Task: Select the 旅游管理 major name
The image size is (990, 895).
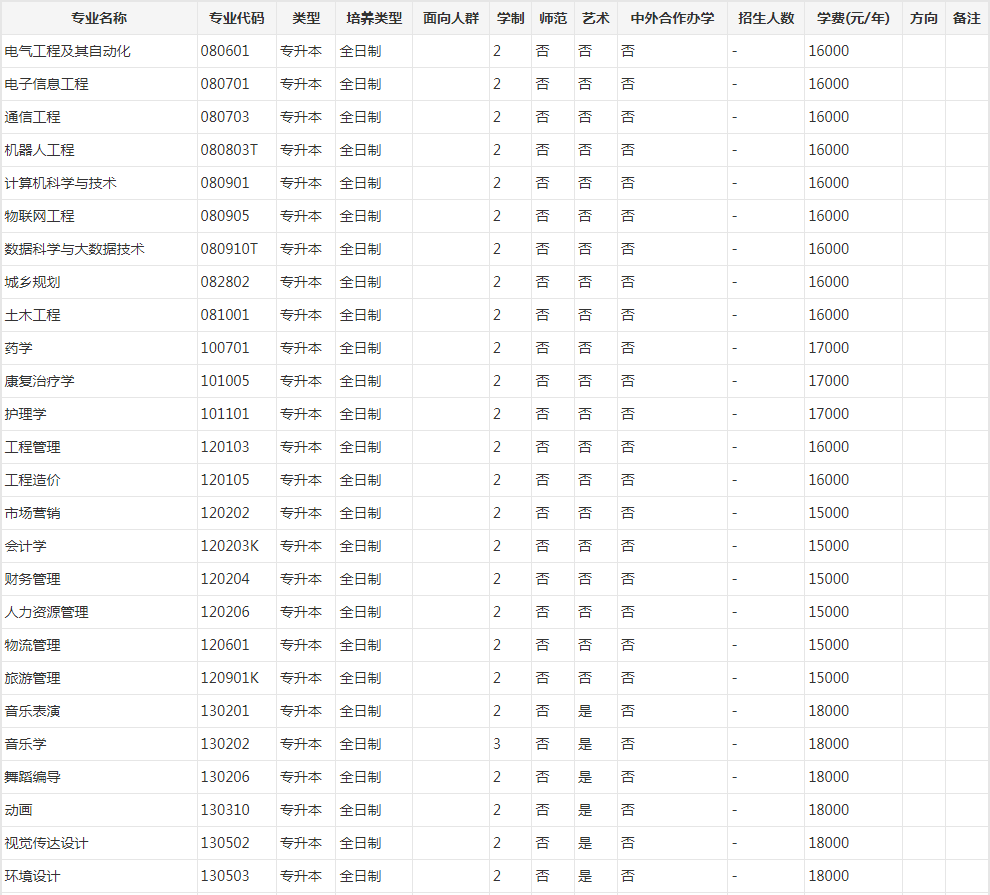Action: click(x=33, y=678)
